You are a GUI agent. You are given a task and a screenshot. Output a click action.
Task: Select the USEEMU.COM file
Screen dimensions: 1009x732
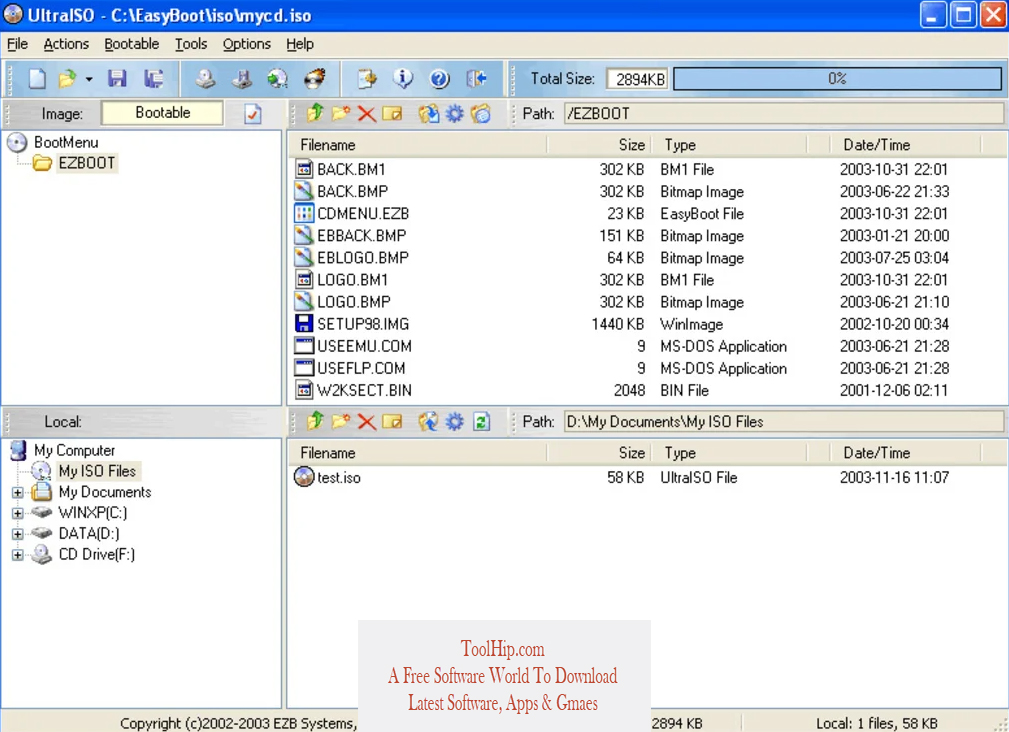pos(364,346)
